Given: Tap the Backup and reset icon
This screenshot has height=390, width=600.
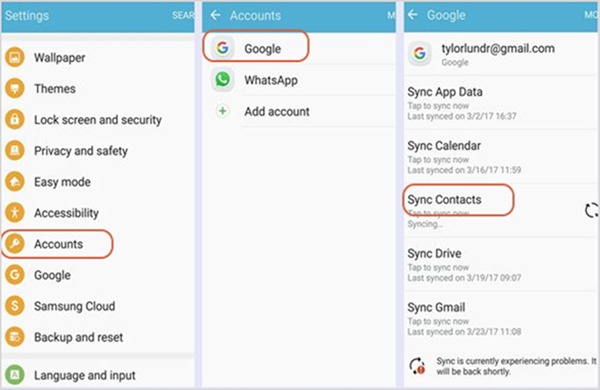Looking at the screenshot, I should (15, 336).
